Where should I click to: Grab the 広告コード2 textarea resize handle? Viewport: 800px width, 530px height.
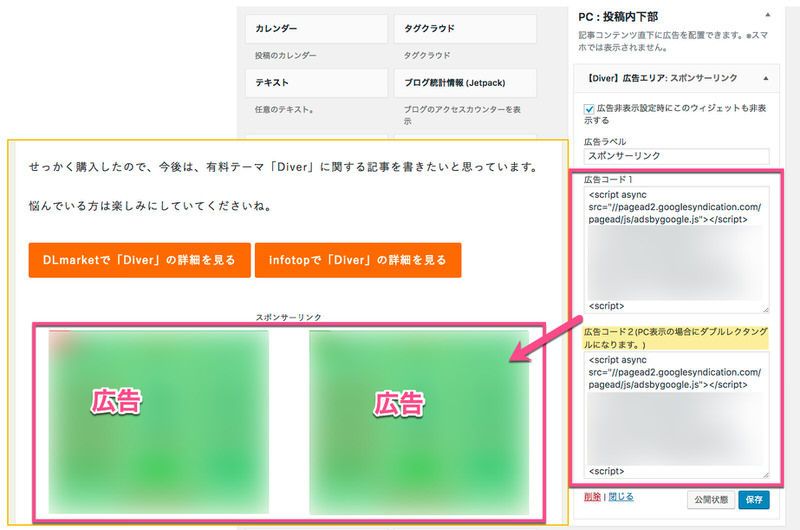[765, 474]
